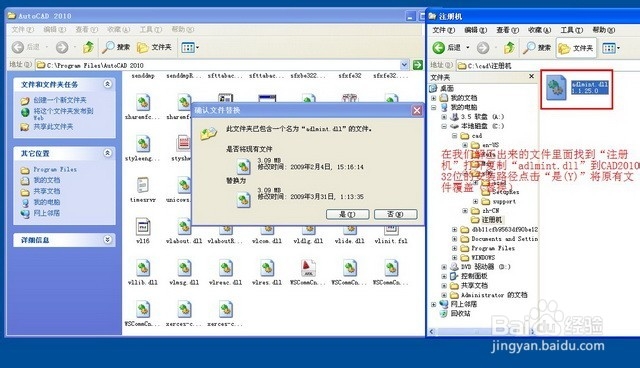Select vlabout.dll file icon
This screenshot has height=368, width=640.
point(184,227)
